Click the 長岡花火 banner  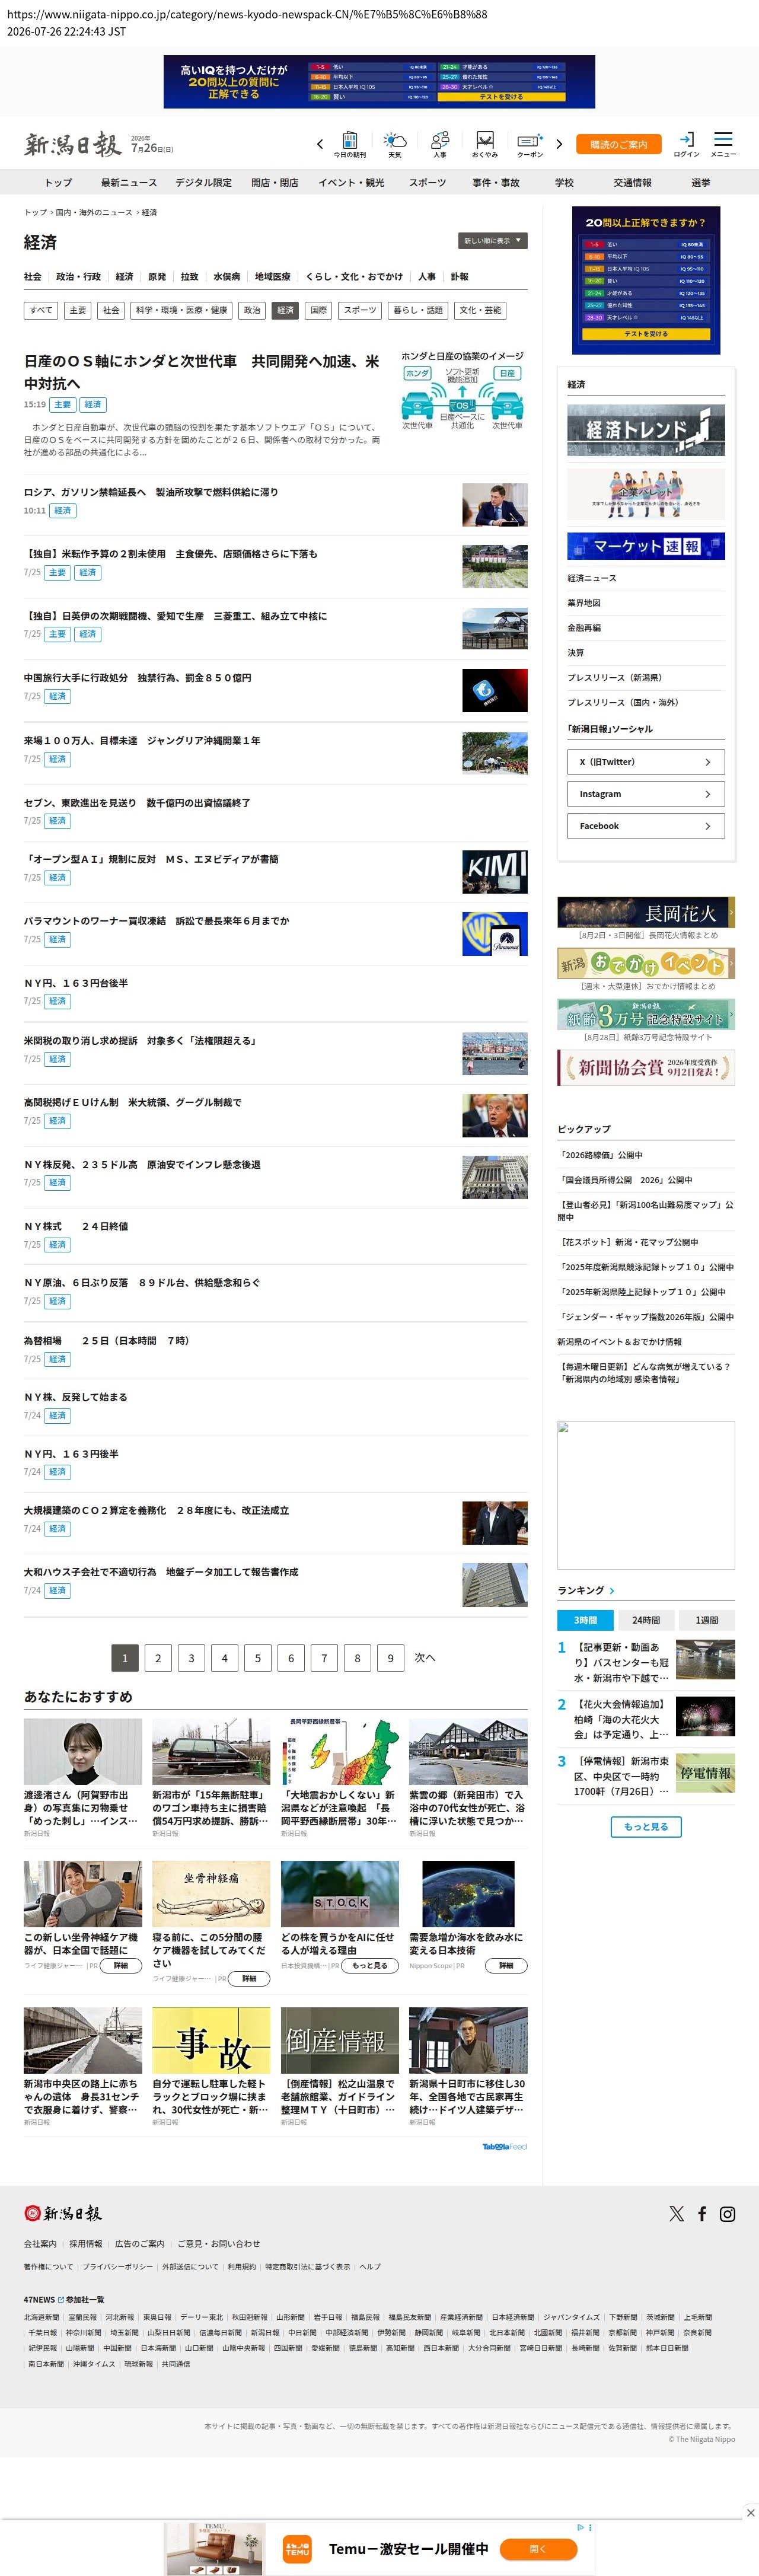click(x=646, y=913)
